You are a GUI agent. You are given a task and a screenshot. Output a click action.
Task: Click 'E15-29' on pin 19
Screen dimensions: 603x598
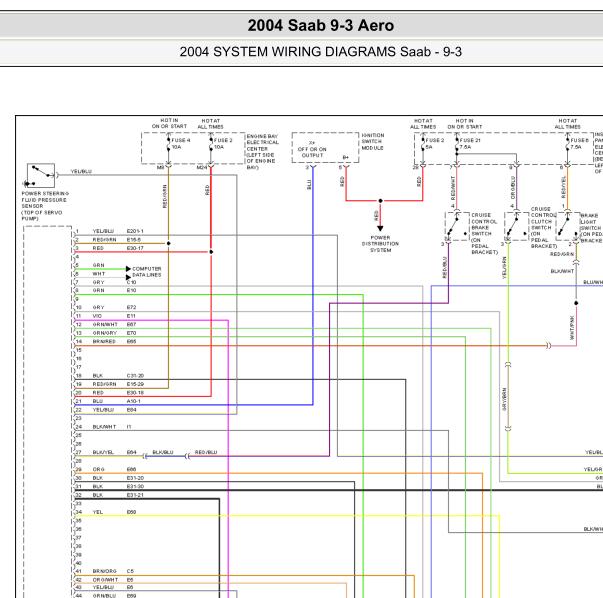[x=135, y=384]
